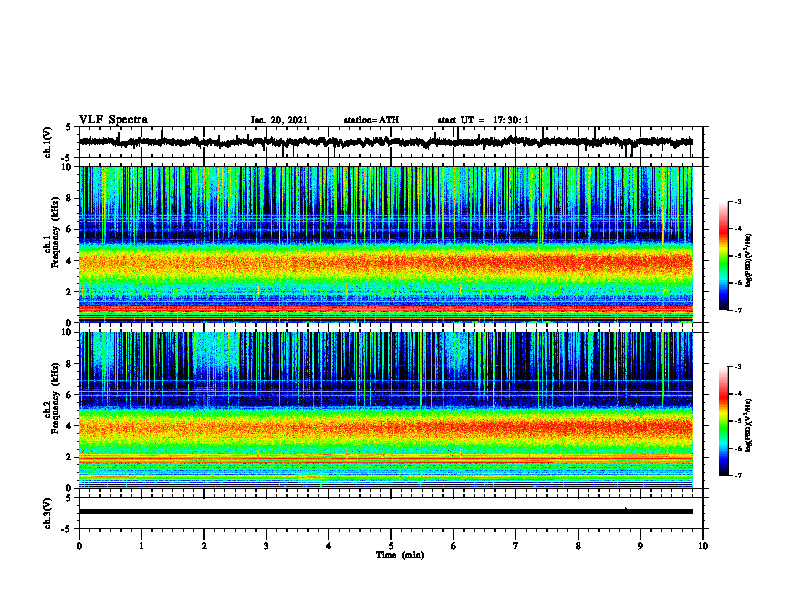Click the ch.2 spectrogram panel
The width and height of the screenshot is (792, 612).
click(x=386, y=410)
